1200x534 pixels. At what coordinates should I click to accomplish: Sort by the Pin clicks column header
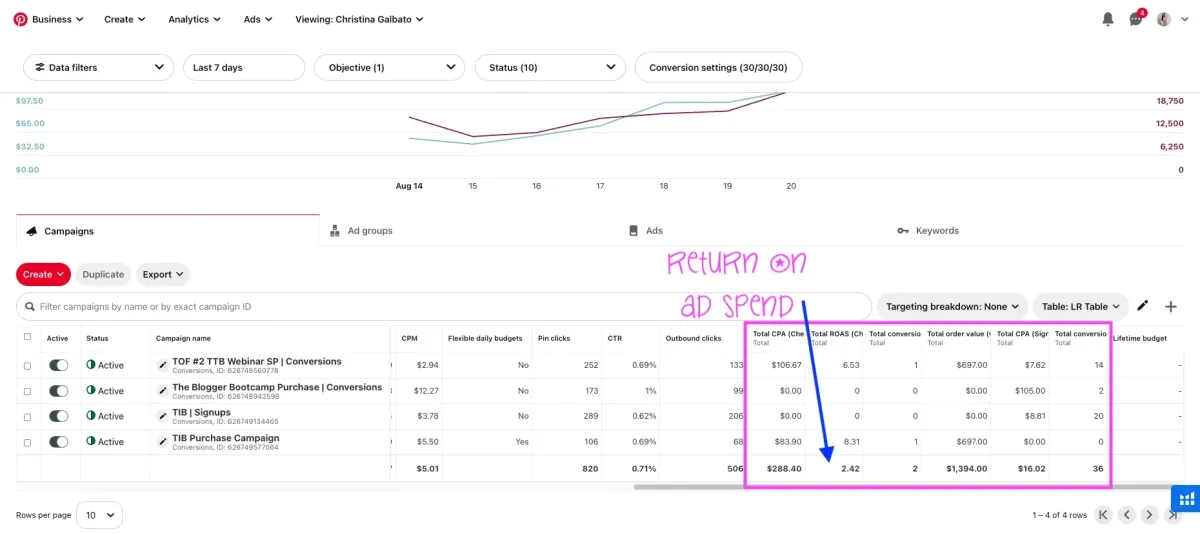tap(554, 338)
